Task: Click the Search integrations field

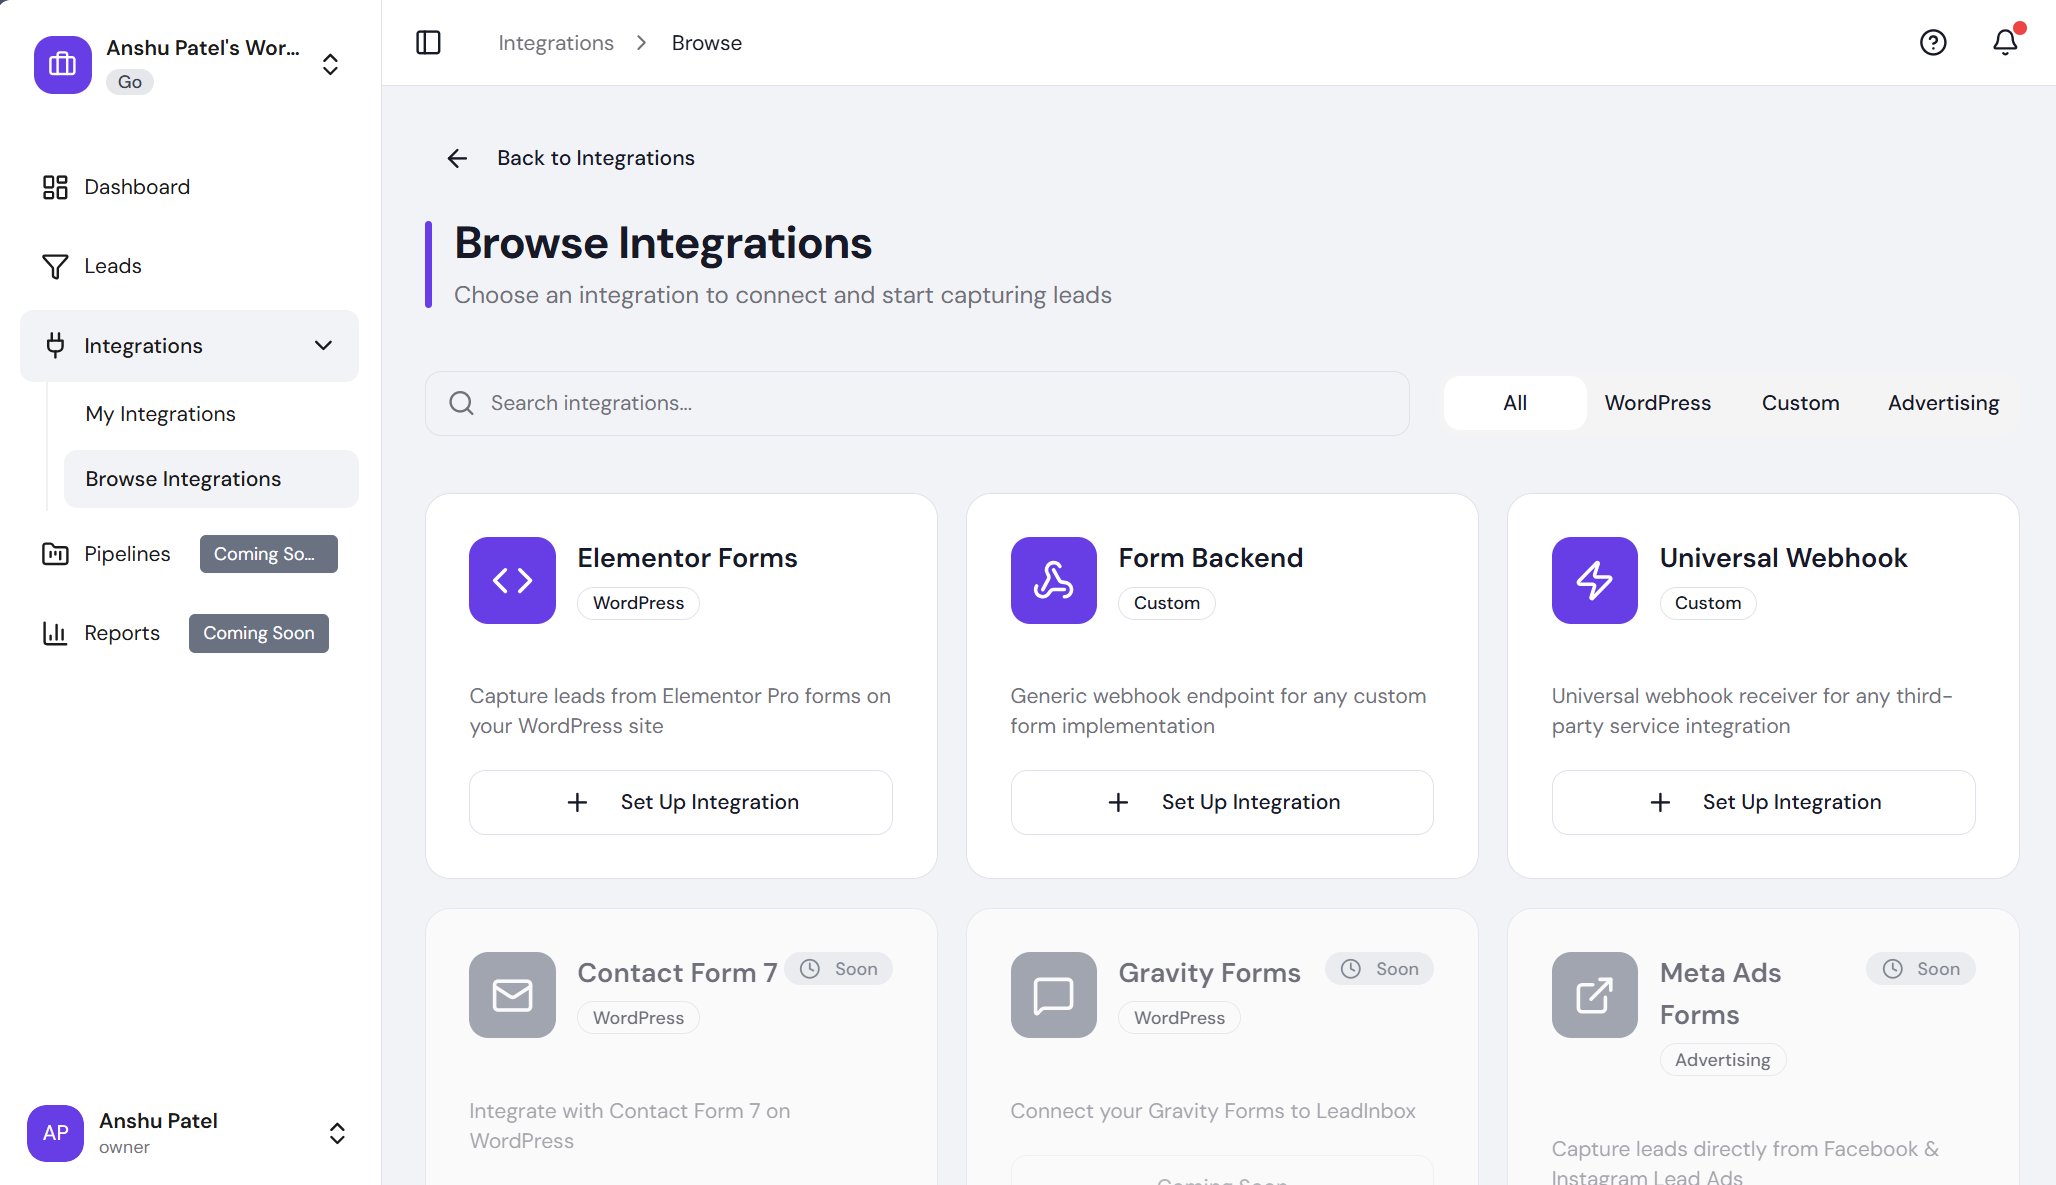Action: pos(917,403)
